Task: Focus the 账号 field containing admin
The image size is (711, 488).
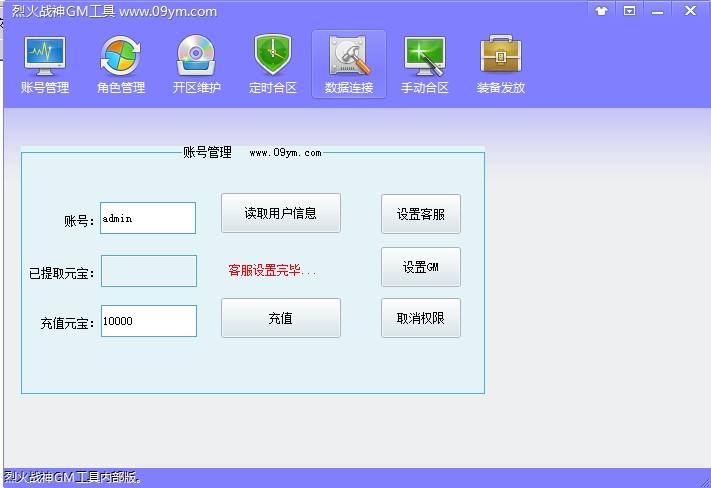Action: click(x=148, y=218)
